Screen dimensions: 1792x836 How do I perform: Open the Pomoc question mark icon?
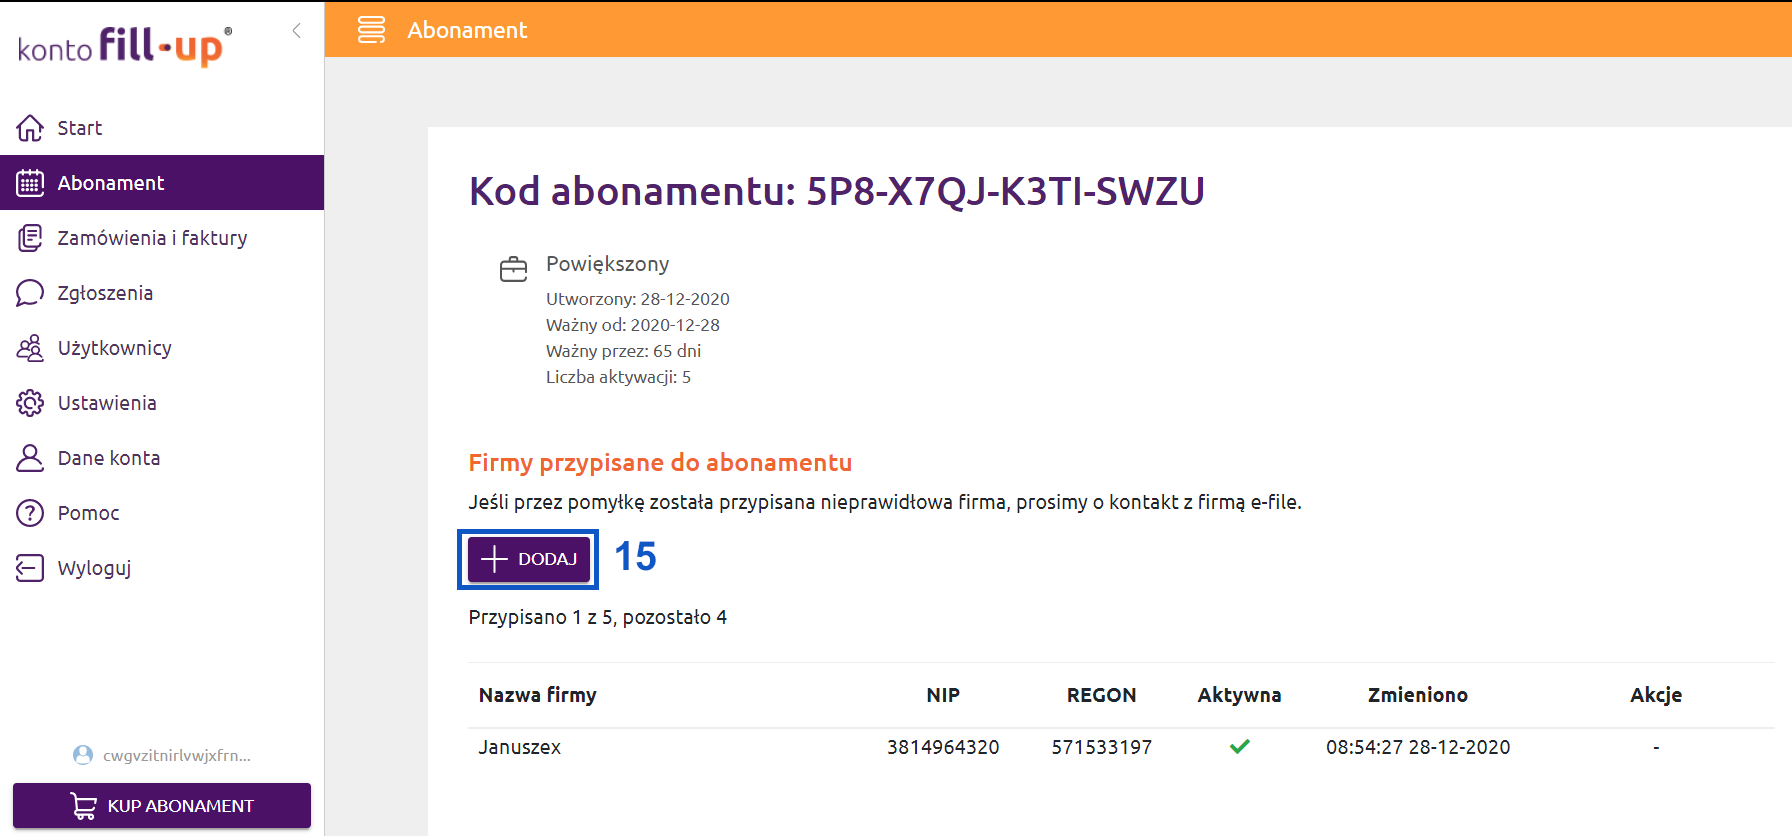point(30,513)
